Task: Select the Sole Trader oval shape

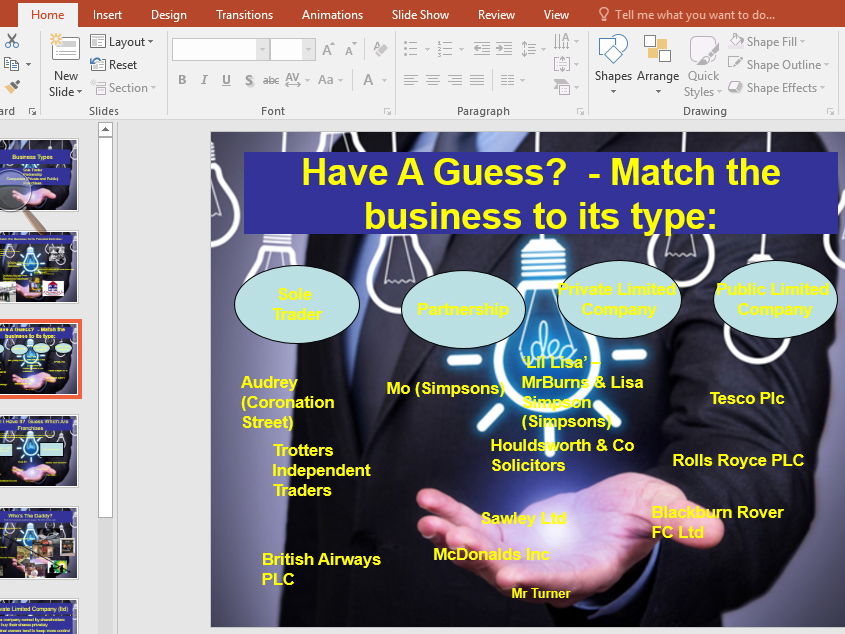Action: coord(296,304)
